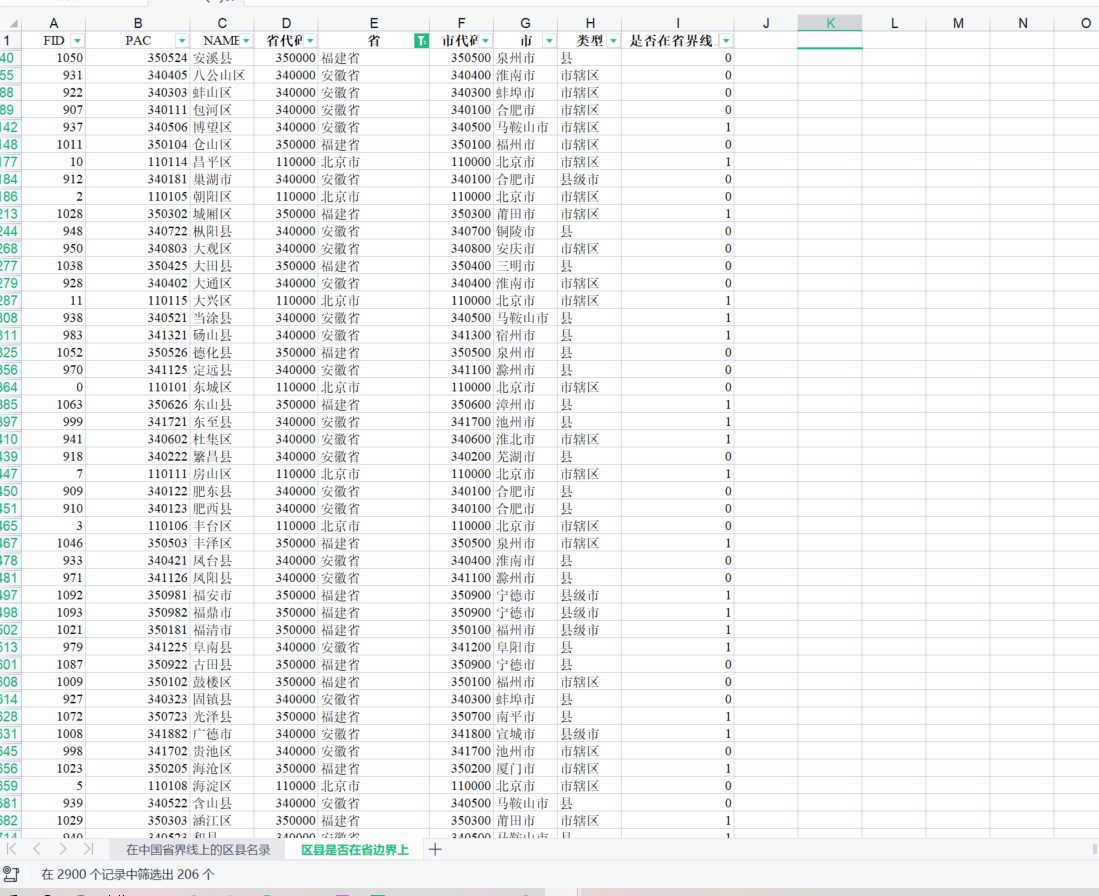This screenshot has width=1099, height=896.
Task: Select column K header
Action: click(x=830, y=23)
